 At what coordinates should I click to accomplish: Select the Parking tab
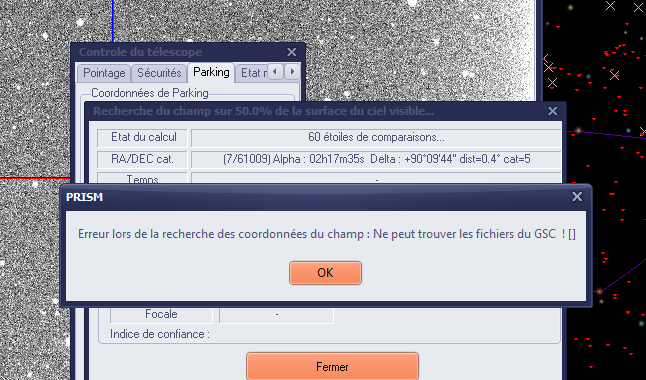(x=211, y=72)
